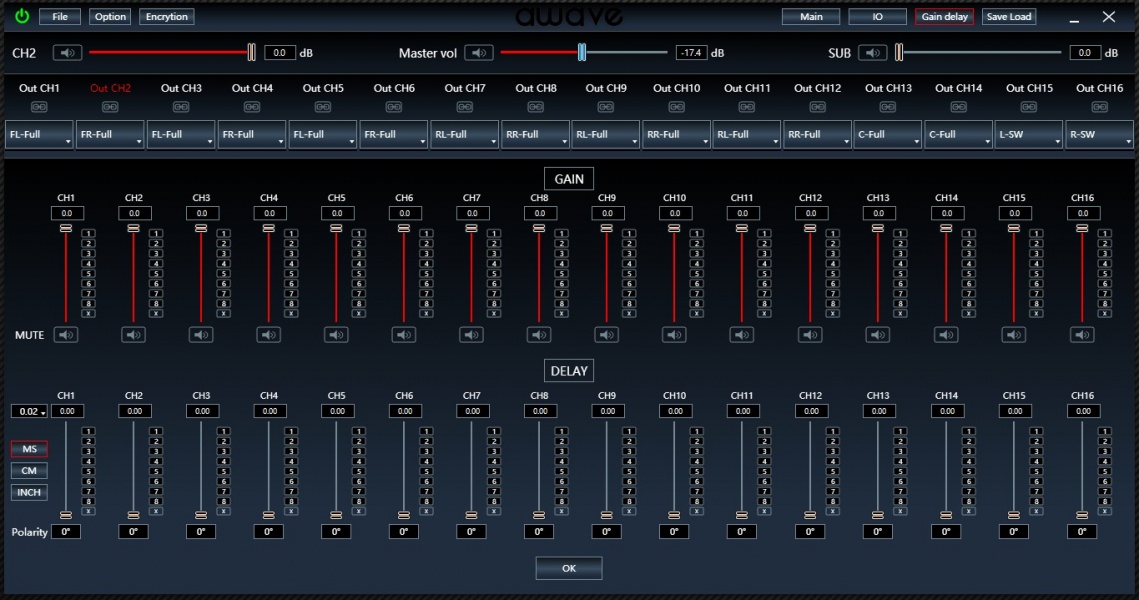Open Out CH7 RL-Full dropdown

point(464,134)
